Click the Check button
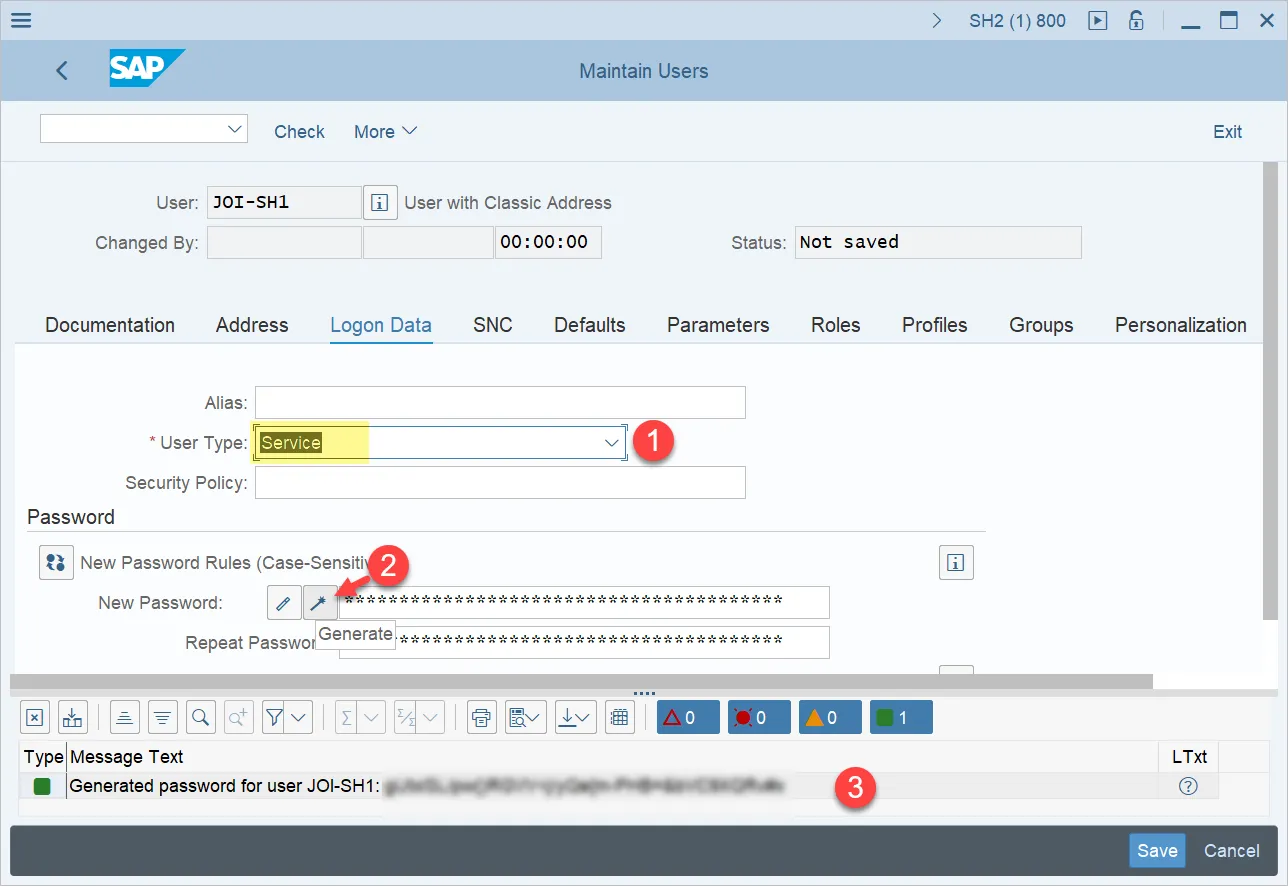1288x886 pixels. pyautogui.click(x=300, y=132)
